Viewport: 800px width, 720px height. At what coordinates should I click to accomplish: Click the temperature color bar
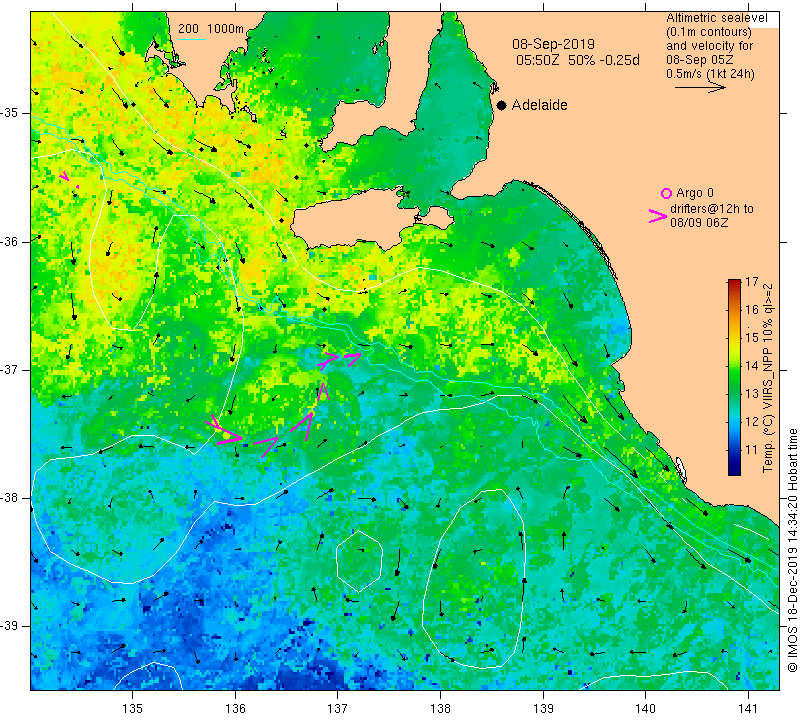pyautogui.click(x=734, y=378)
